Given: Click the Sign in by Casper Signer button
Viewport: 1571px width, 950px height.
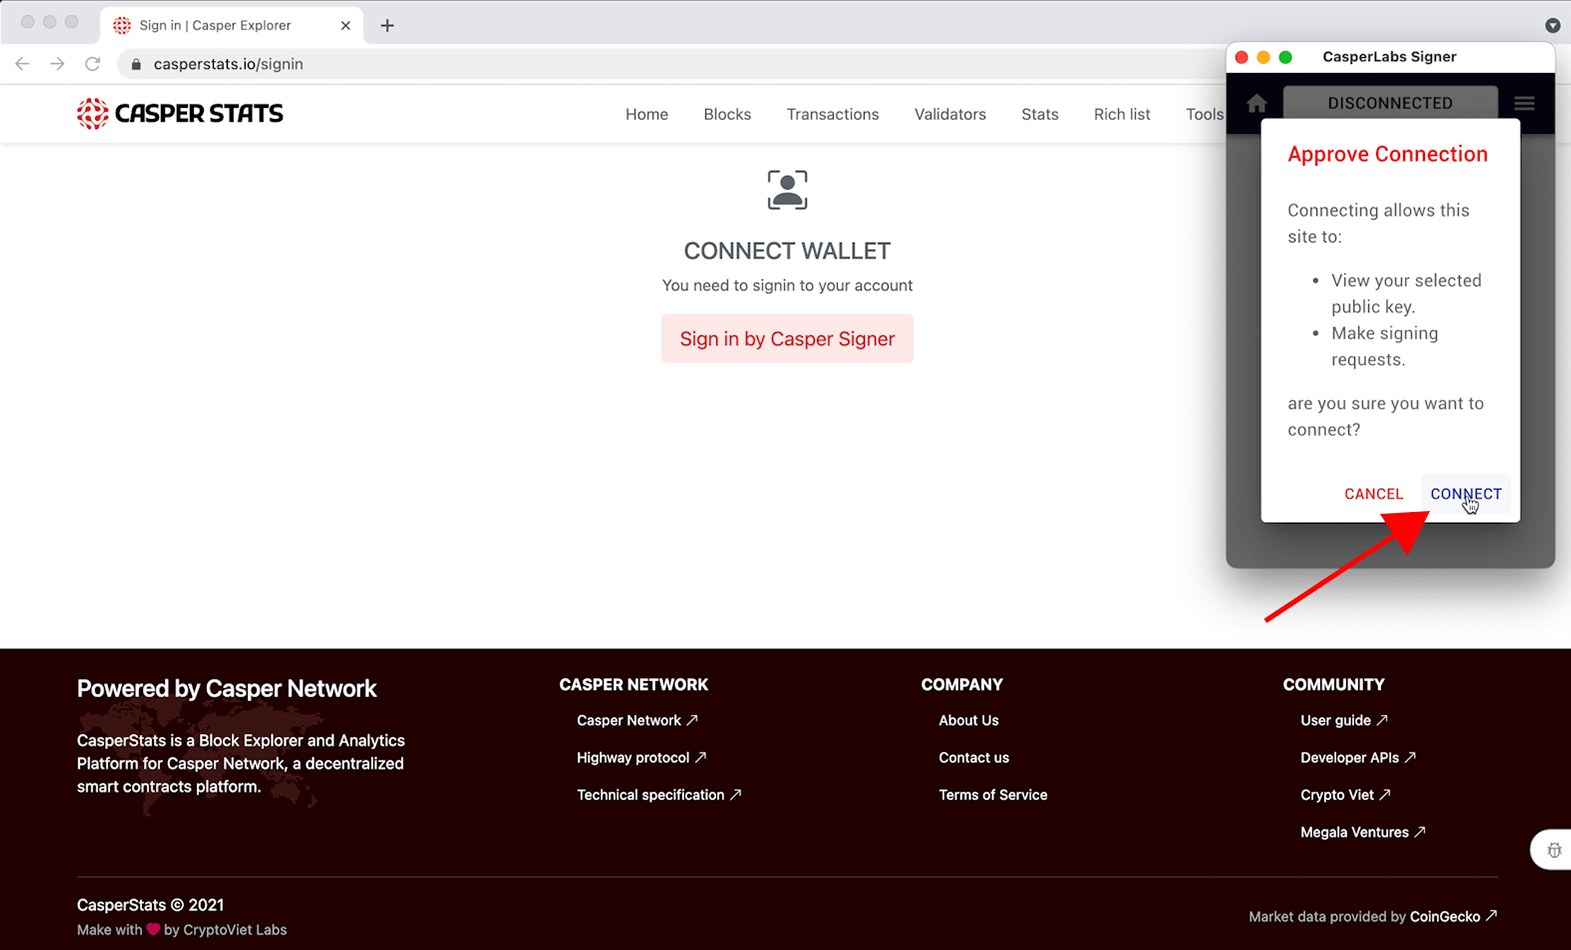Looking at the screenshot, I should point(787,339).
